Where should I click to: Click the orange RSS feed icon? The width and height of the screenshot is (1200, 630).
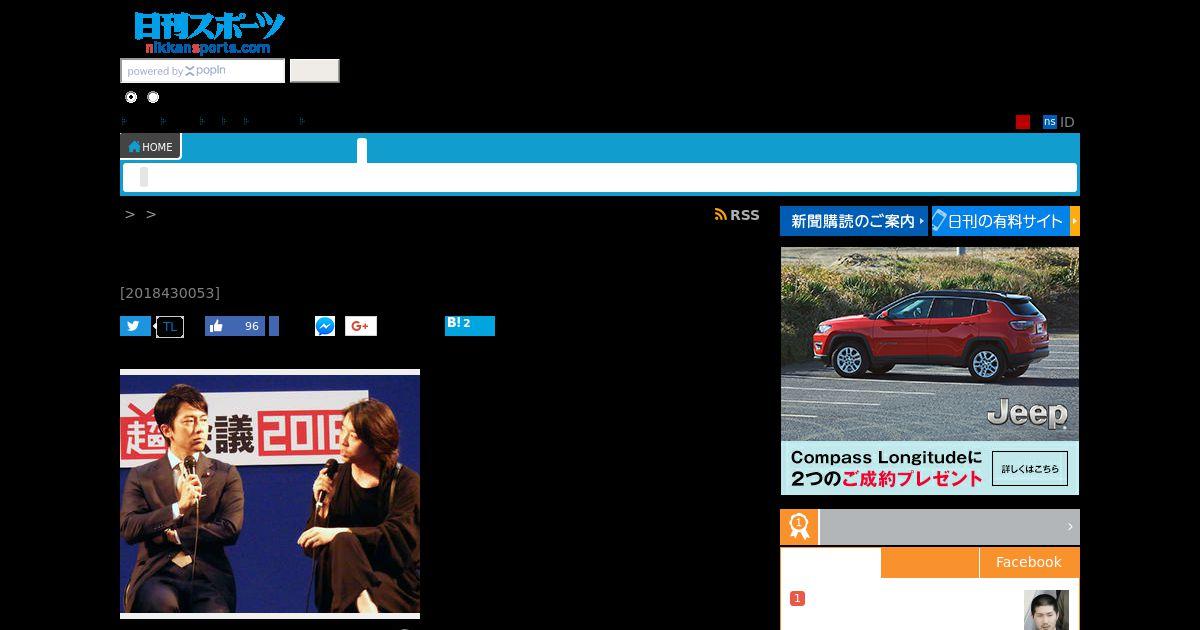720,215
